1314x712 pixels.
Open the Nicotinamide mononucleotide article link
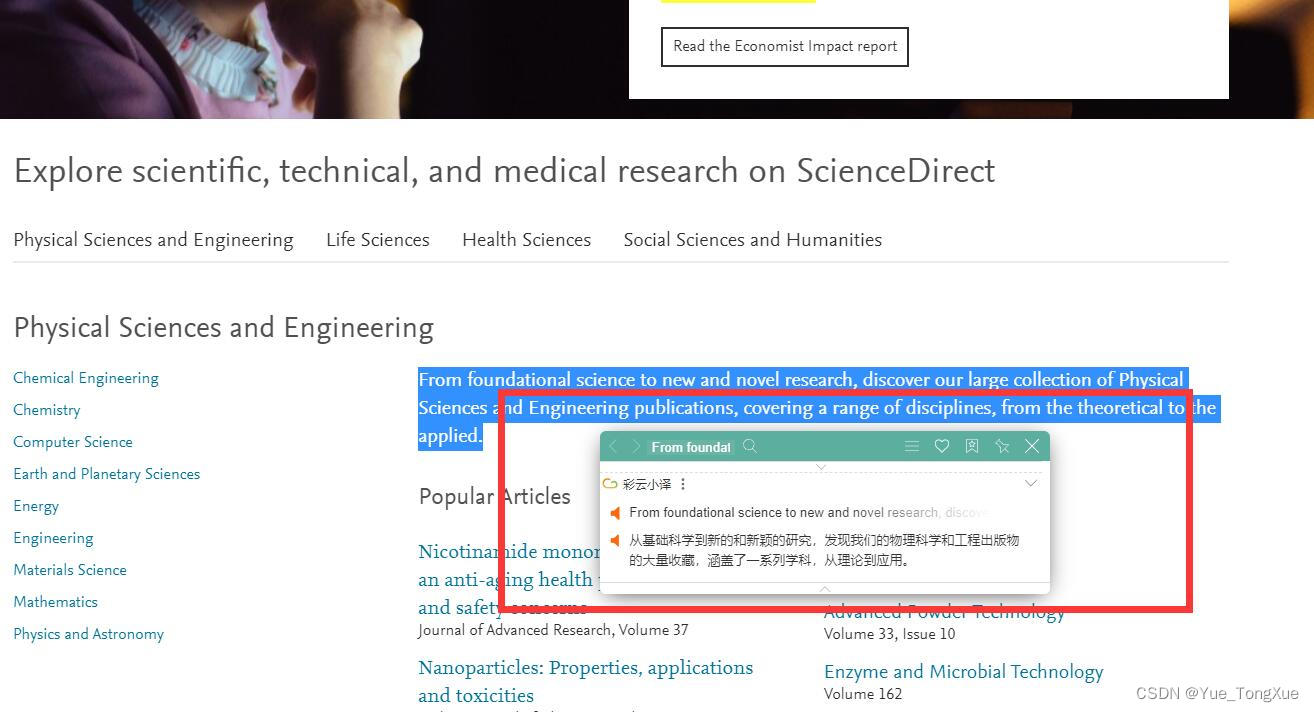click(508, 580)
